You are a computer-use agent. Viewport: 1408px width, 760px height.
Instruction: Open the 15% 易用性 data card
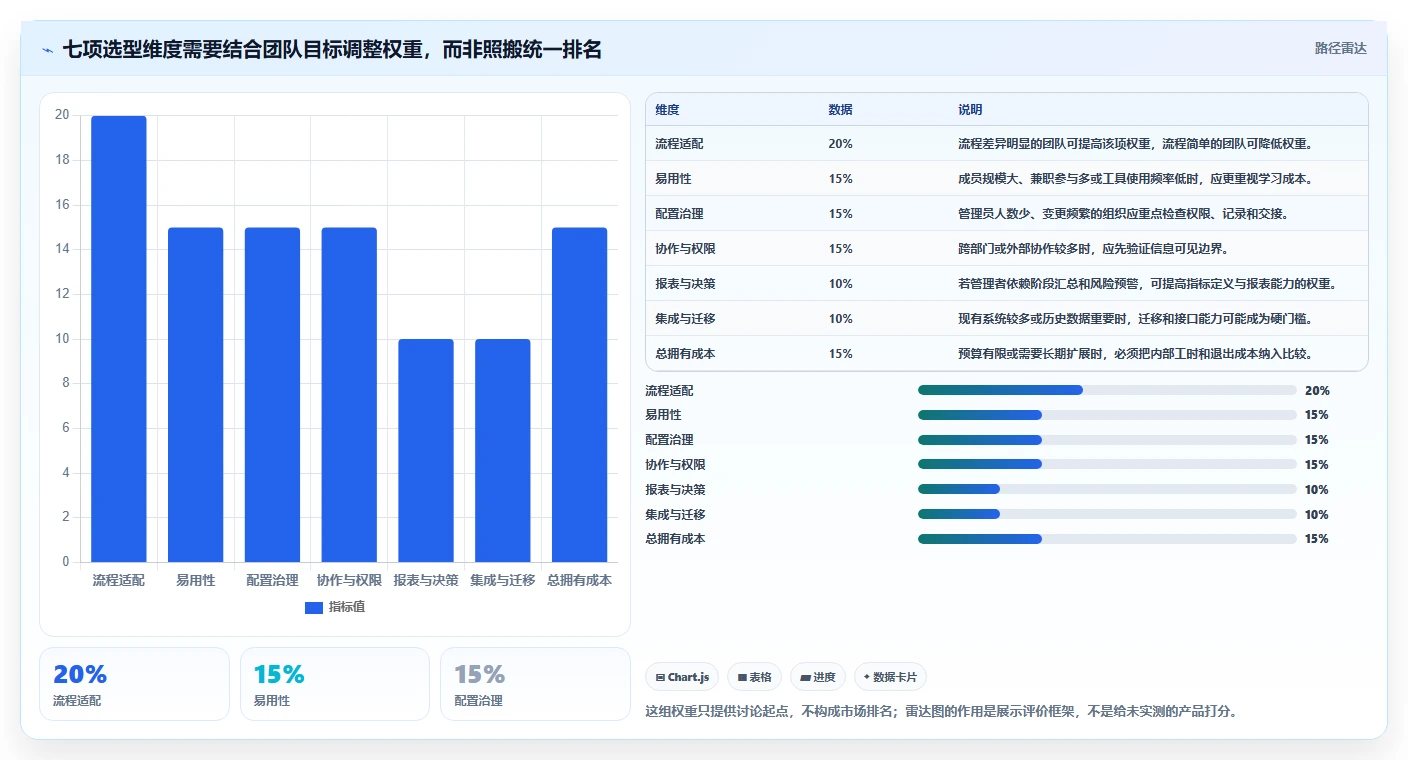[335, 684]
